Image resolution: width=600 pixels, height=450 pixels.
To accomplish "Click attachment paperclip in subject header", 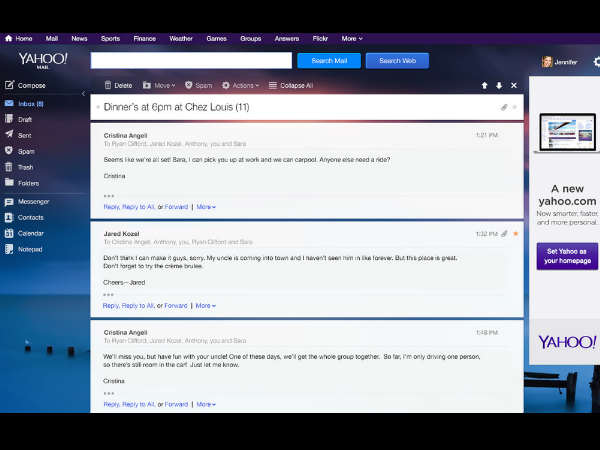I will 504,108.
